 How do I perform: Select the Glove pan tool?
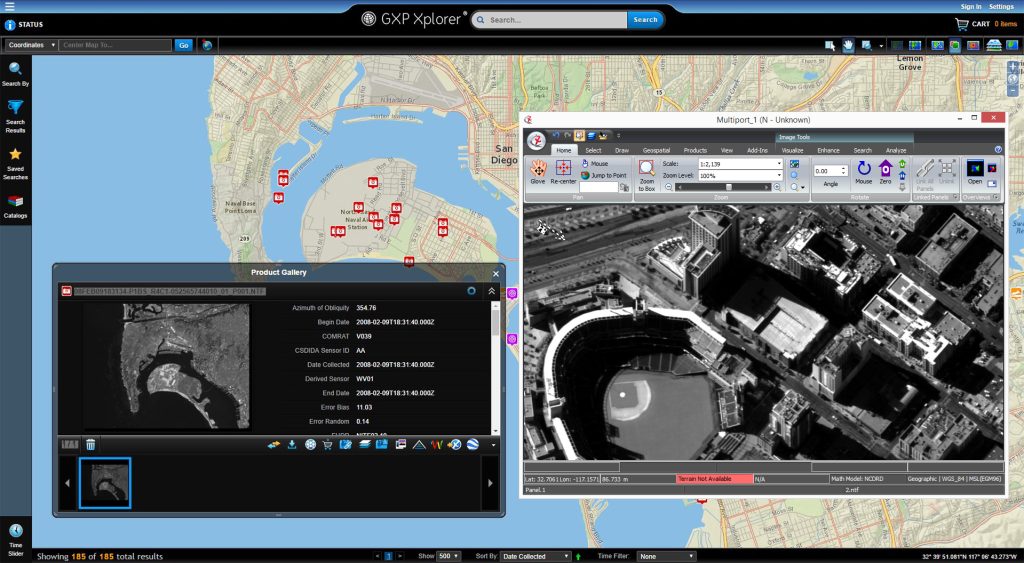538,171
